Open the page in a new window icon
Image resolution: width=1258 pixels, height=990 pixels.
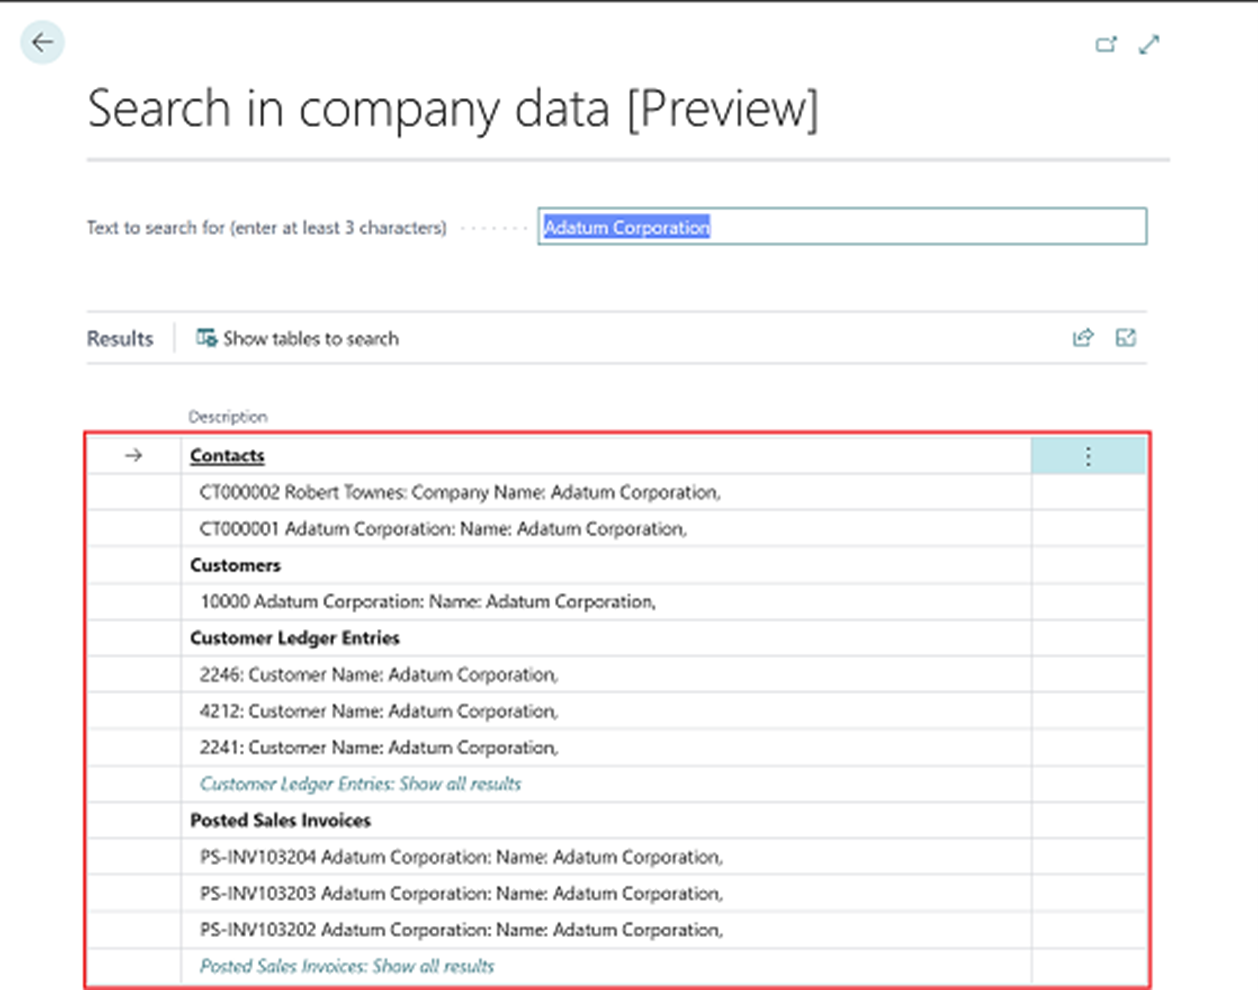[x=1106, y=44]
